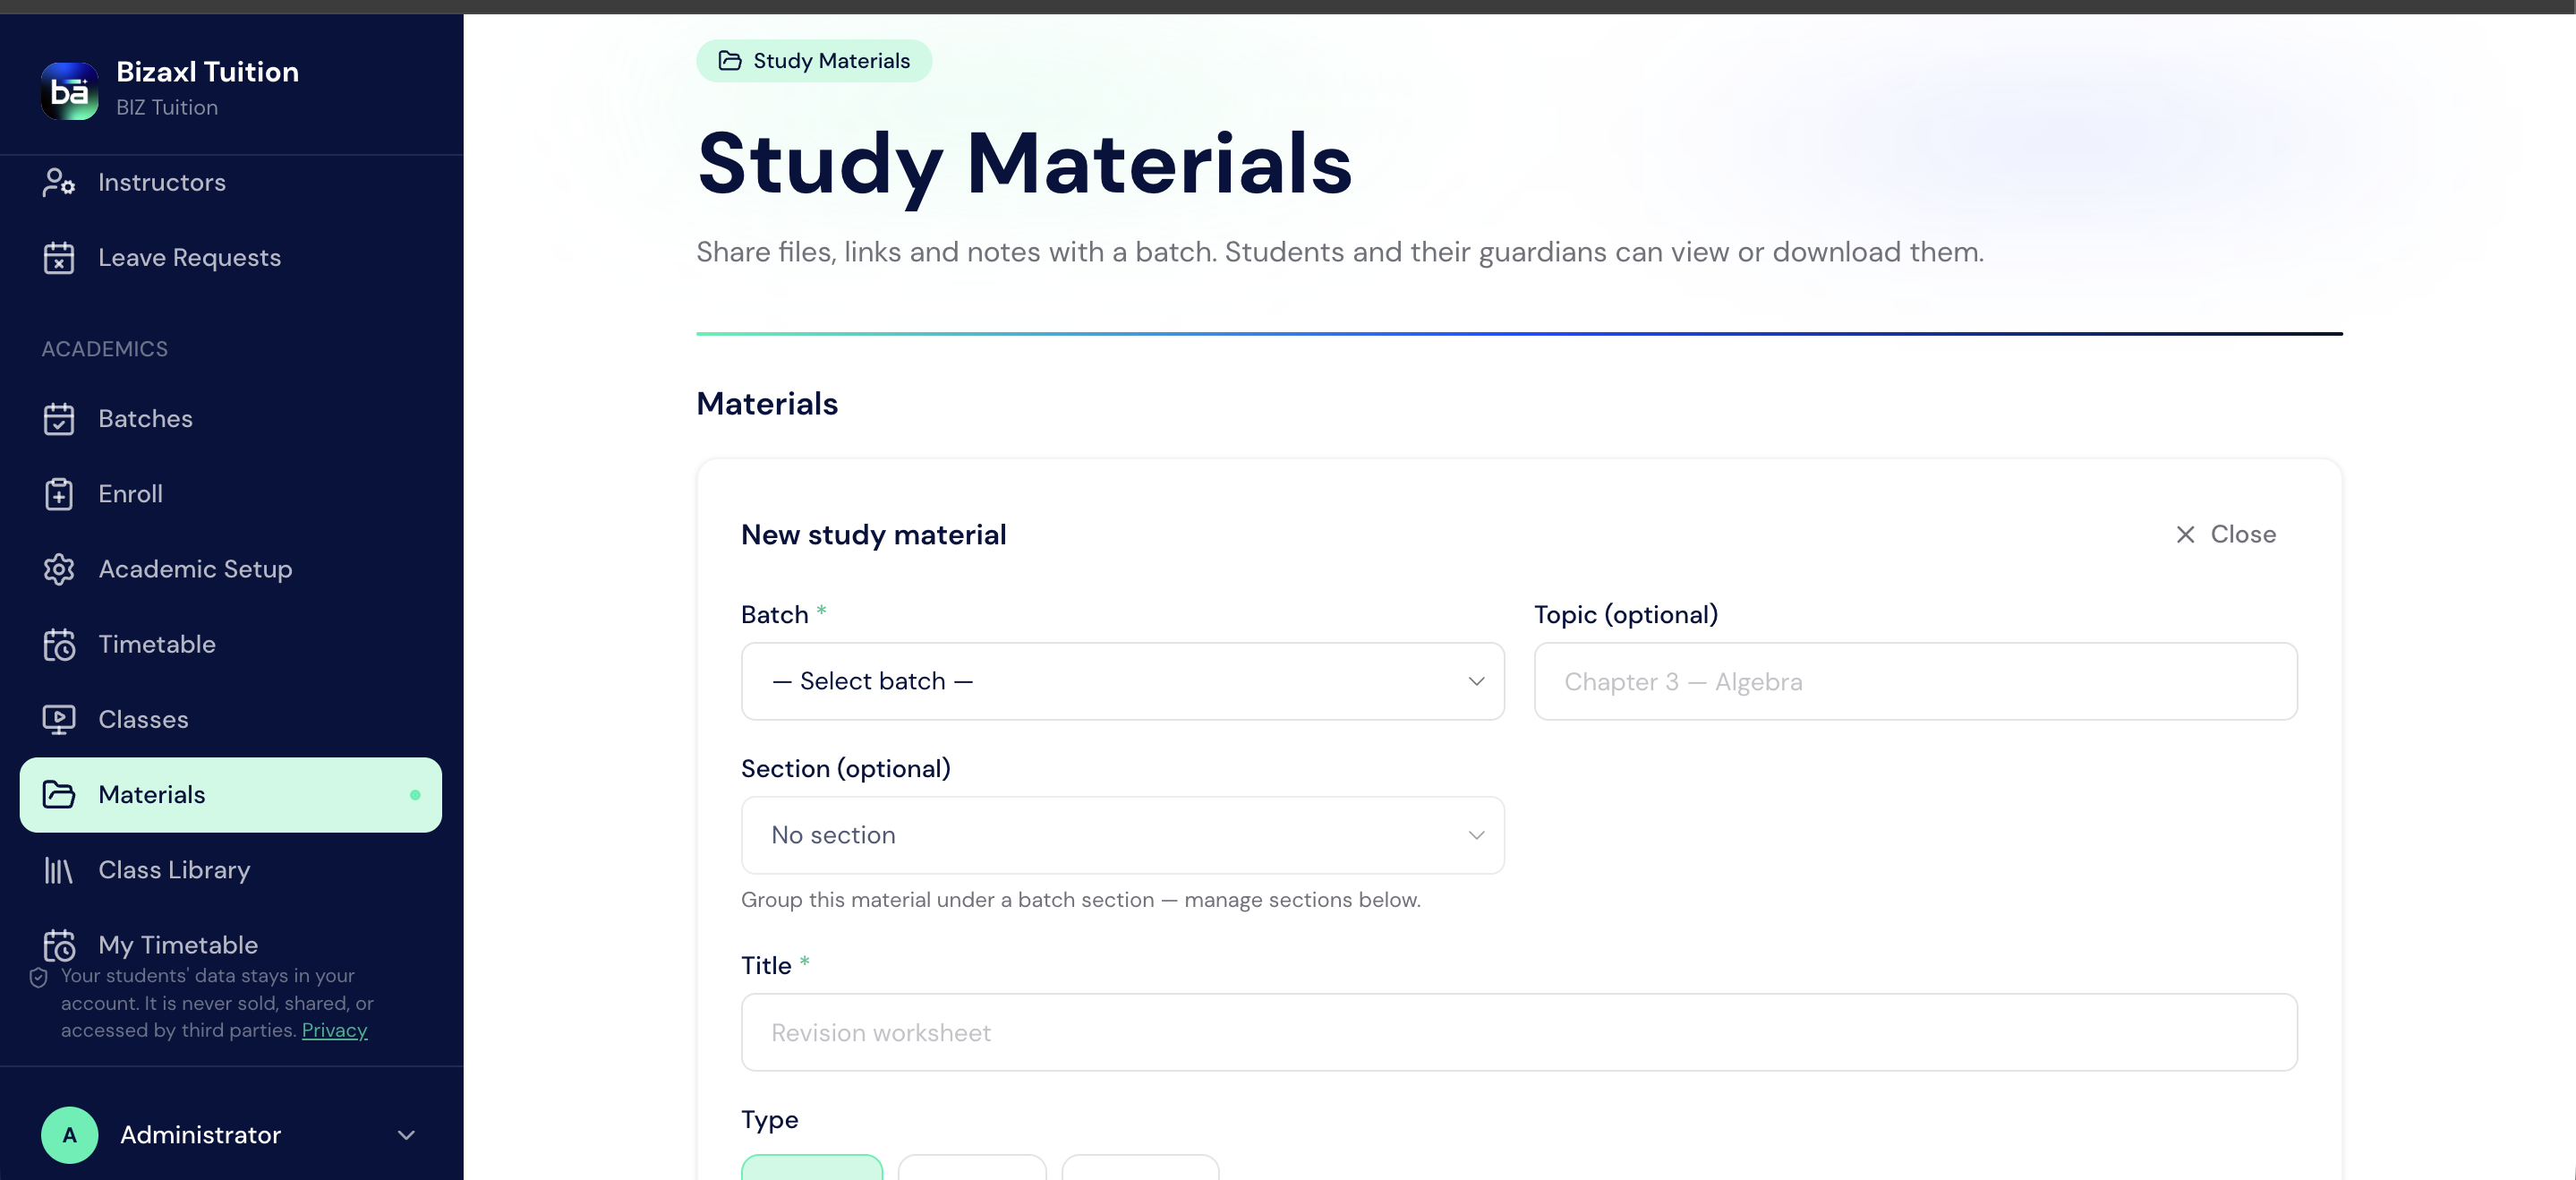2576x1180 pixels.
Task: Click the Administrator name label
Action: 200,1135
